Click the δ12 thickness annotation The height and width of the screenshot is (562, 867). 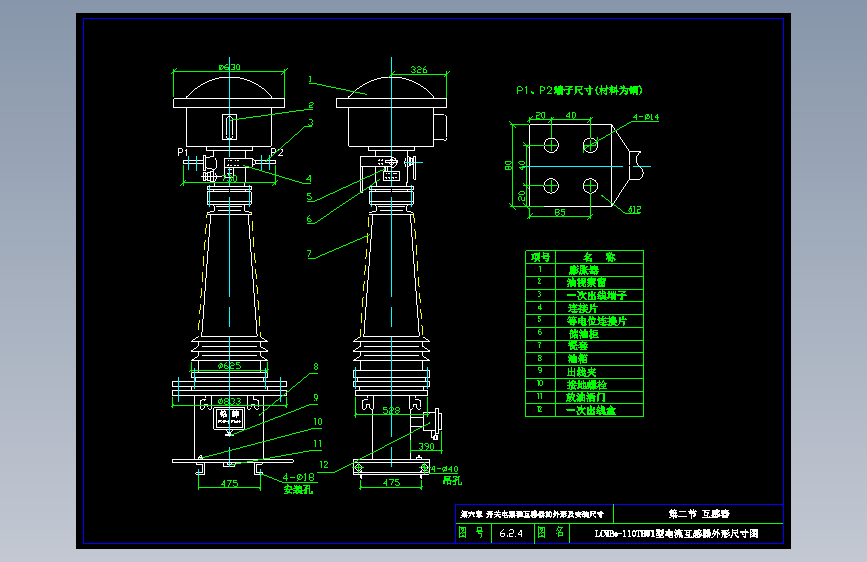634,210
